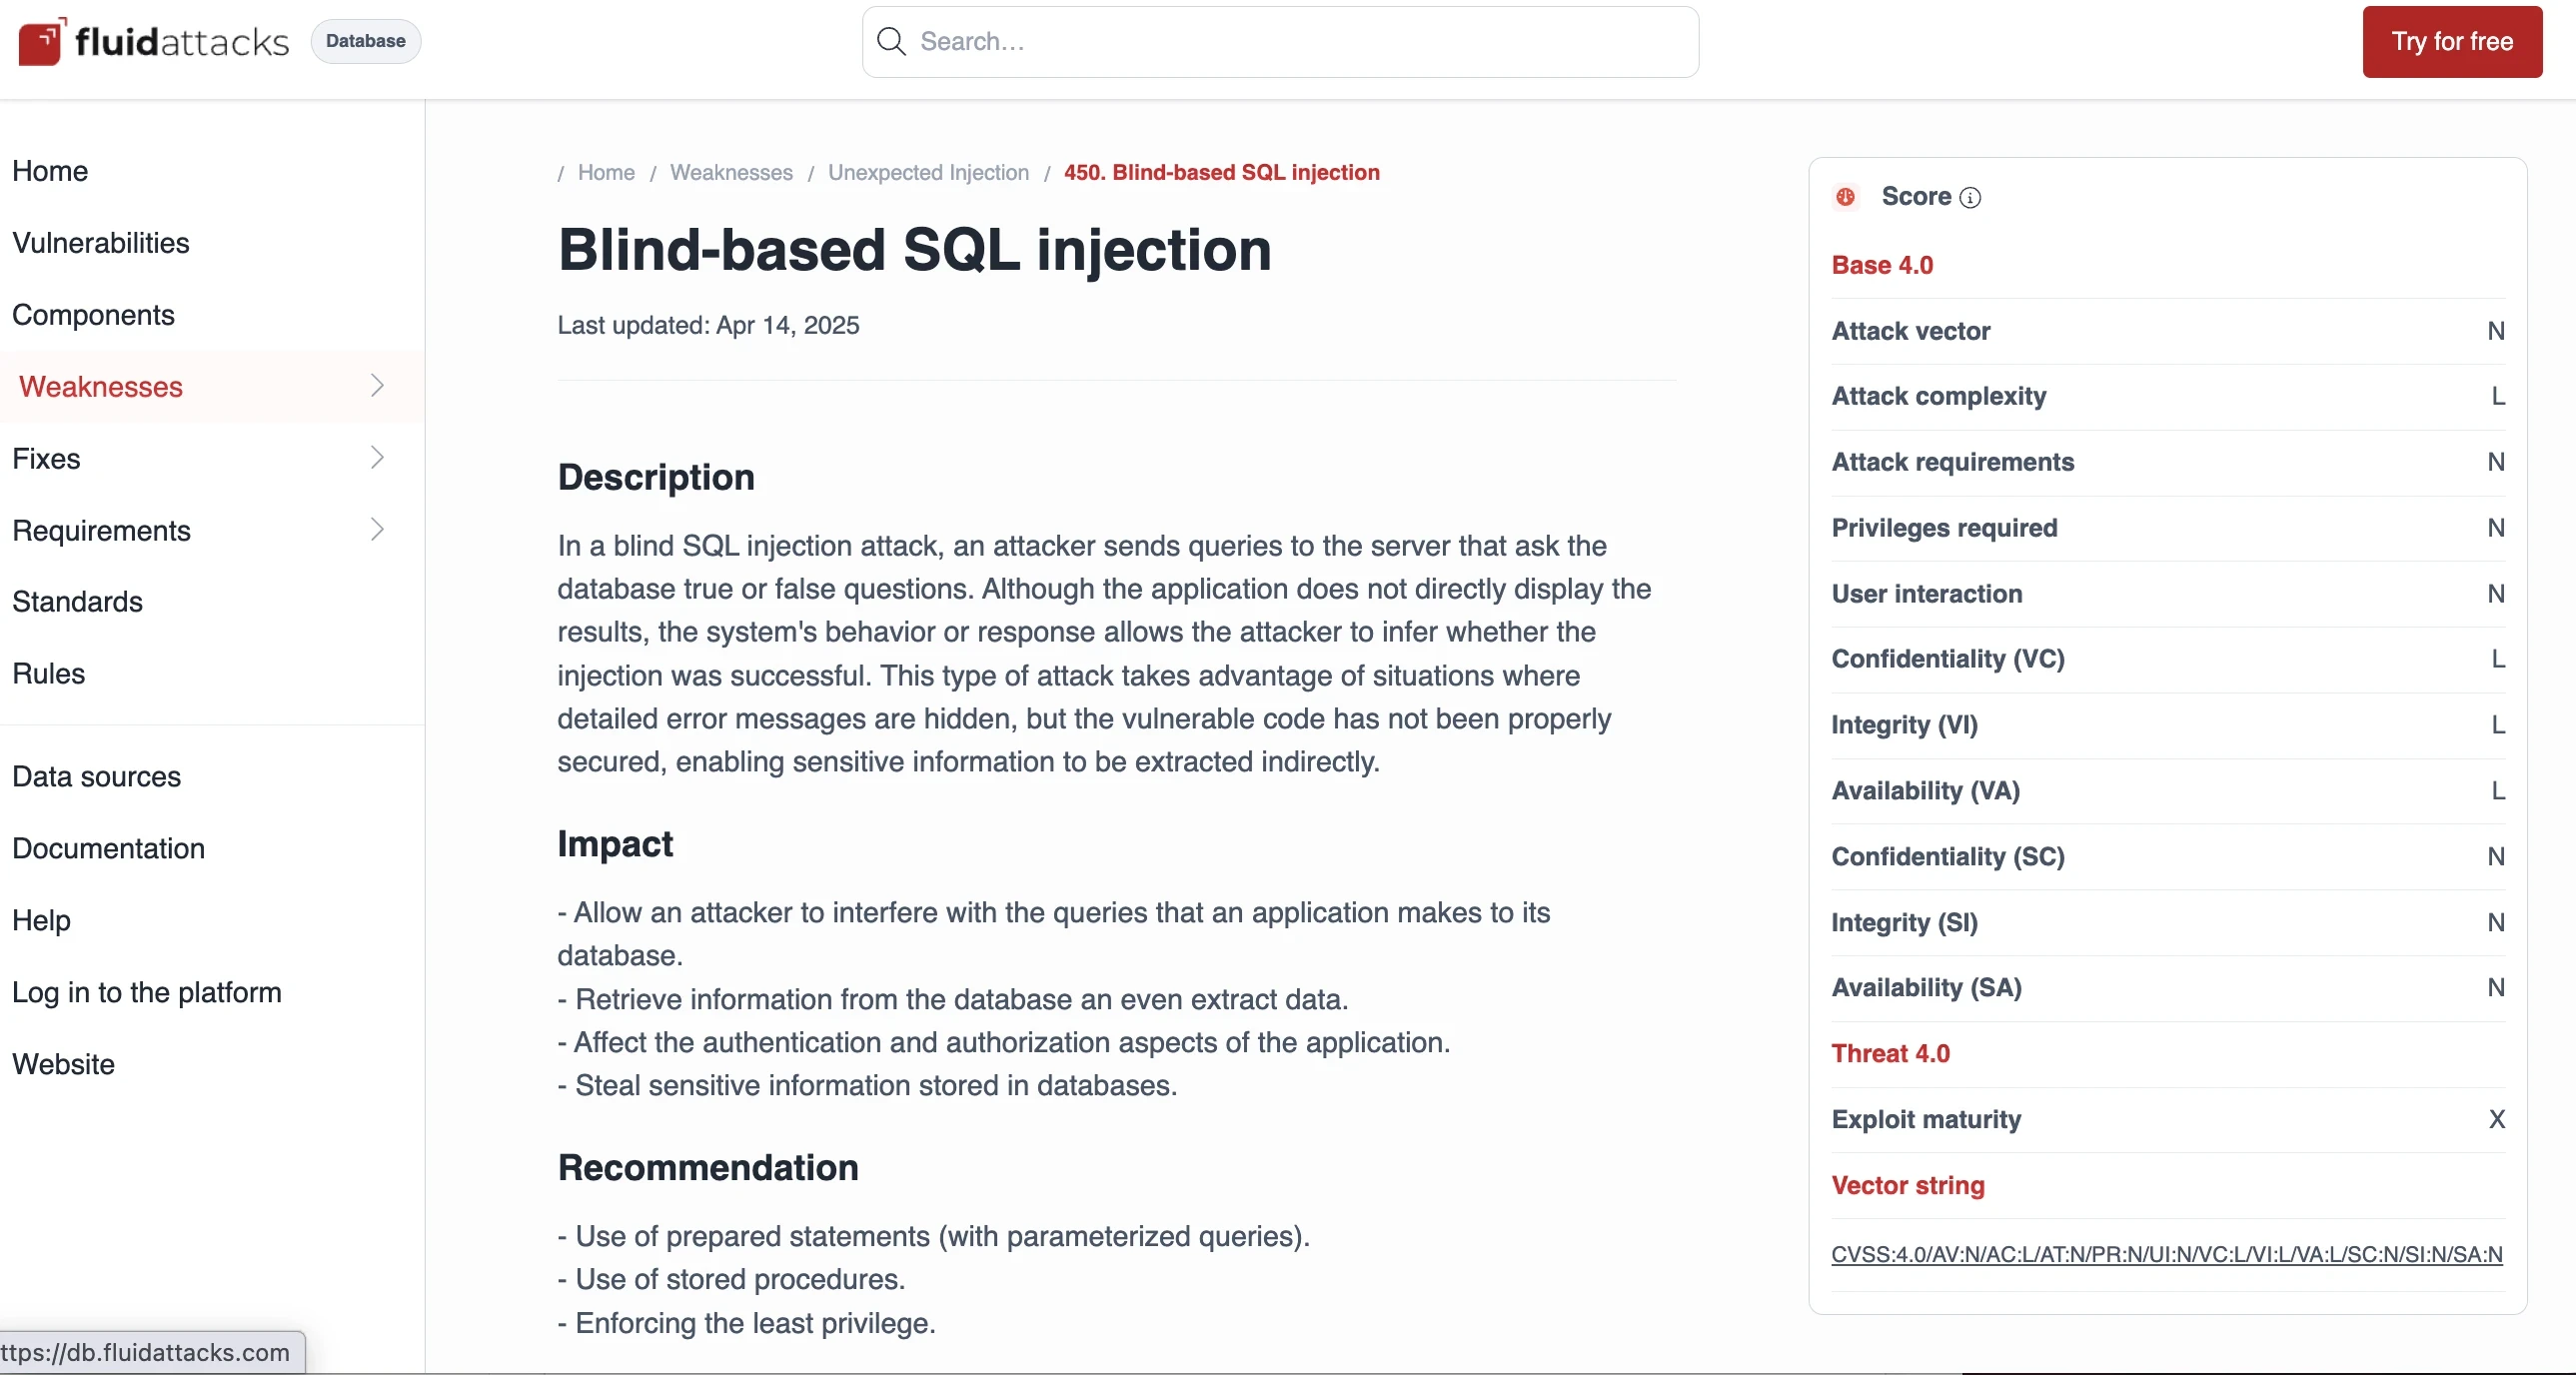
Task: Click the Exploit maturity row label
Action: coord(1926,1120)
